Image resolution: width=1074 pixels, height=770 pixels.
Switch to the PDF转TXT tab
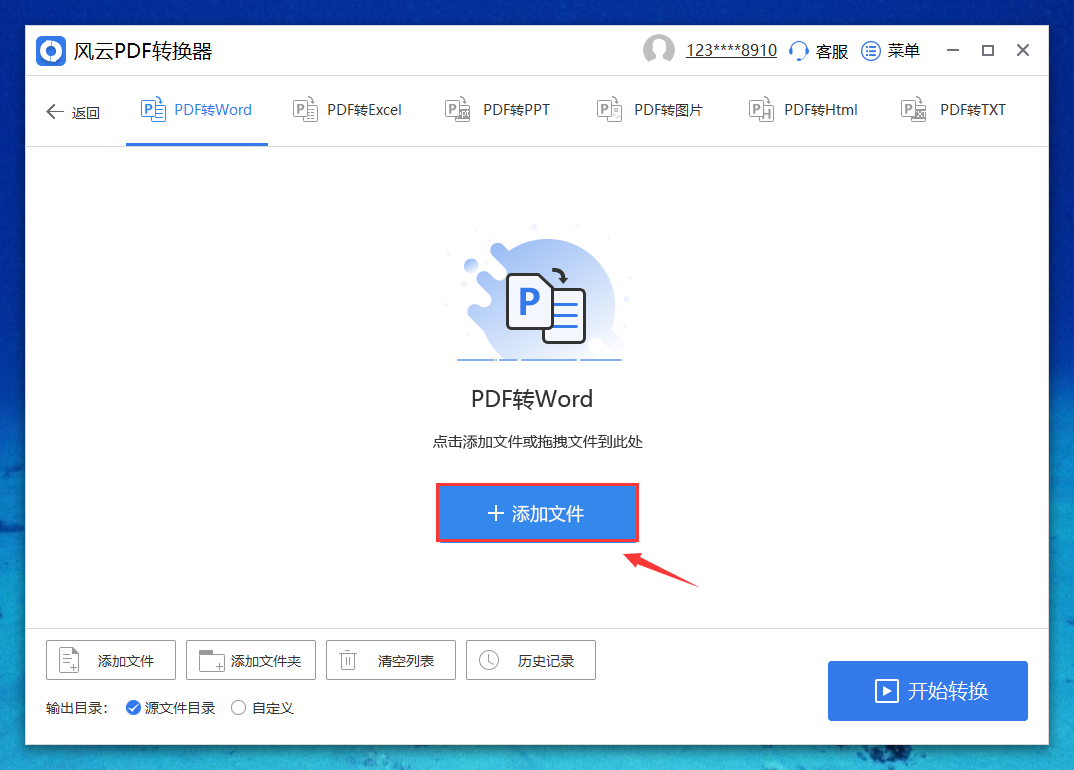click(x=954, y=110)
